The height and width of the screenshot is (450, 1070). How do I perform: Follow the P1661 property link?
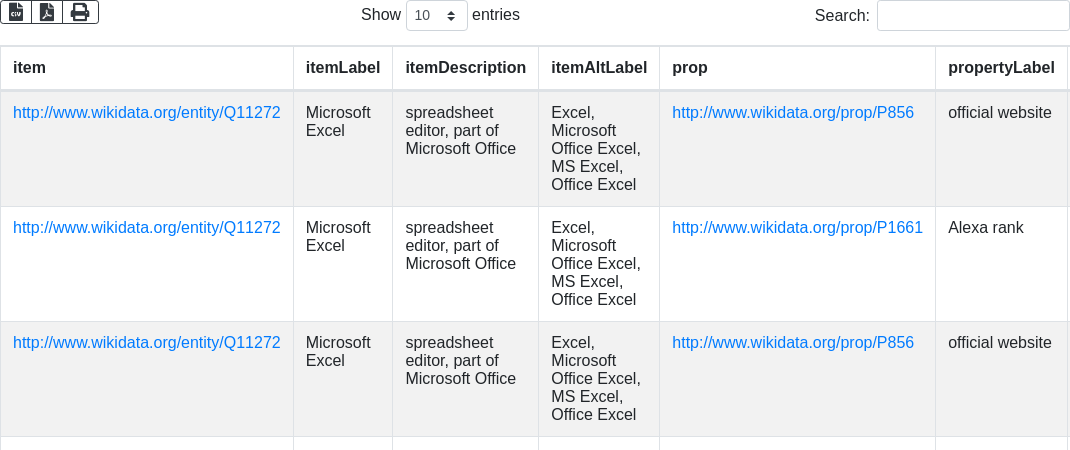[x=797, y=228]
